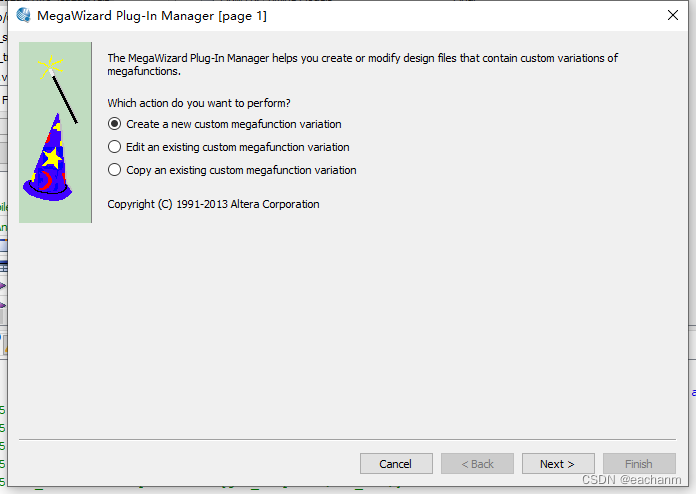The height and width of the screenshot is (494, 696).
Task: Click the MegaWizard globe icon in title bar
Action: [24, 16]
